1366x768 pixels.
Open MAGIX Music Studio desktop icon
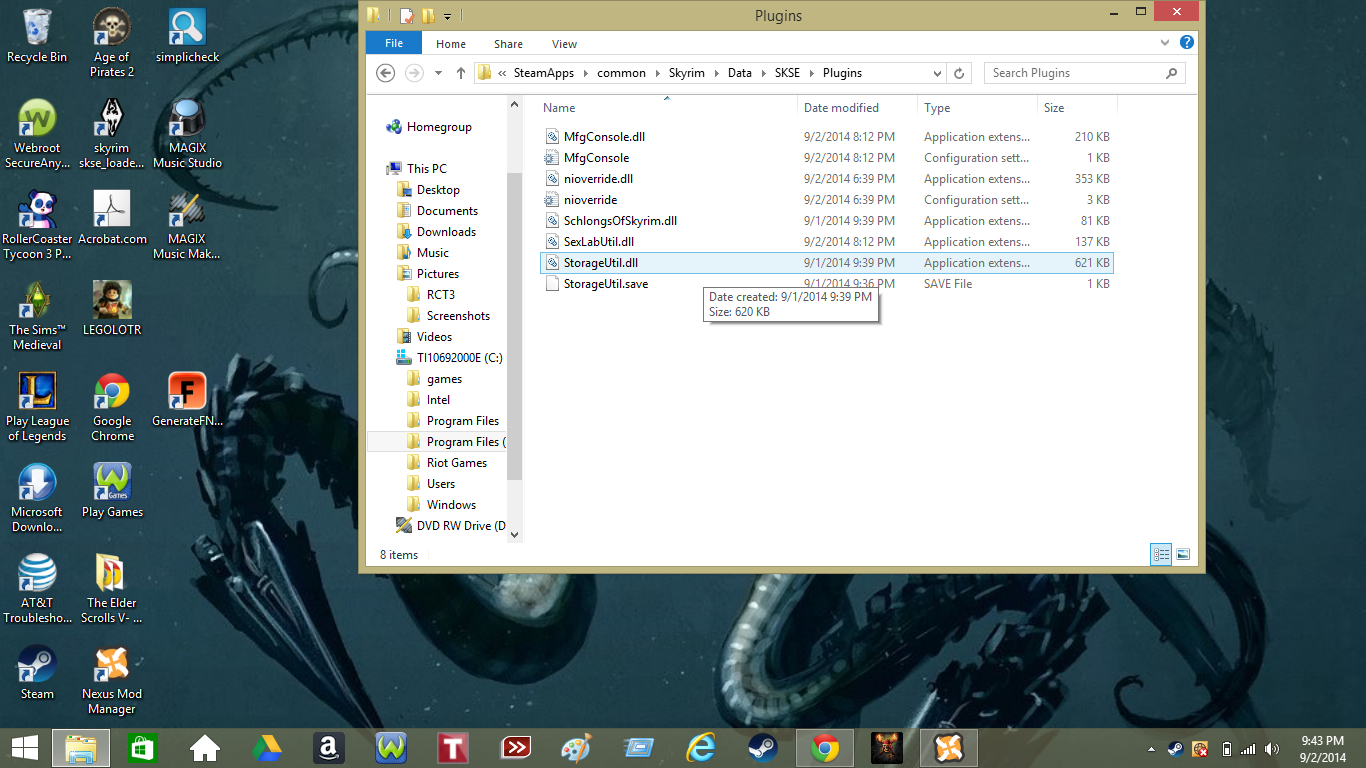click(187, 134)
